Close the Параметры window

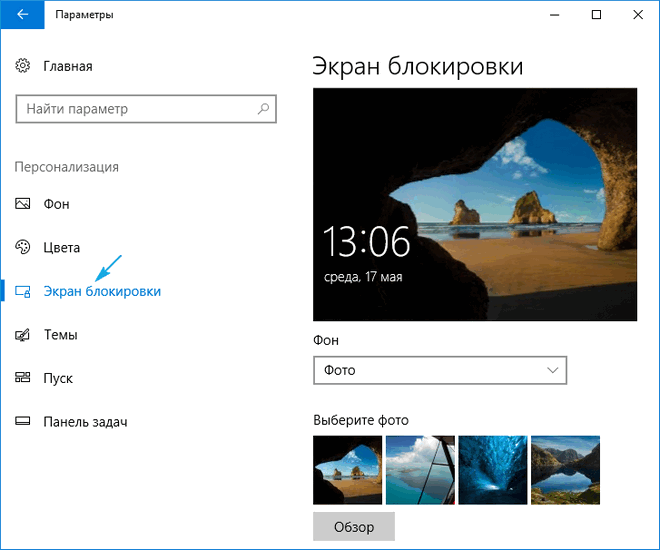pyautogui.click(x=638, y=15)
